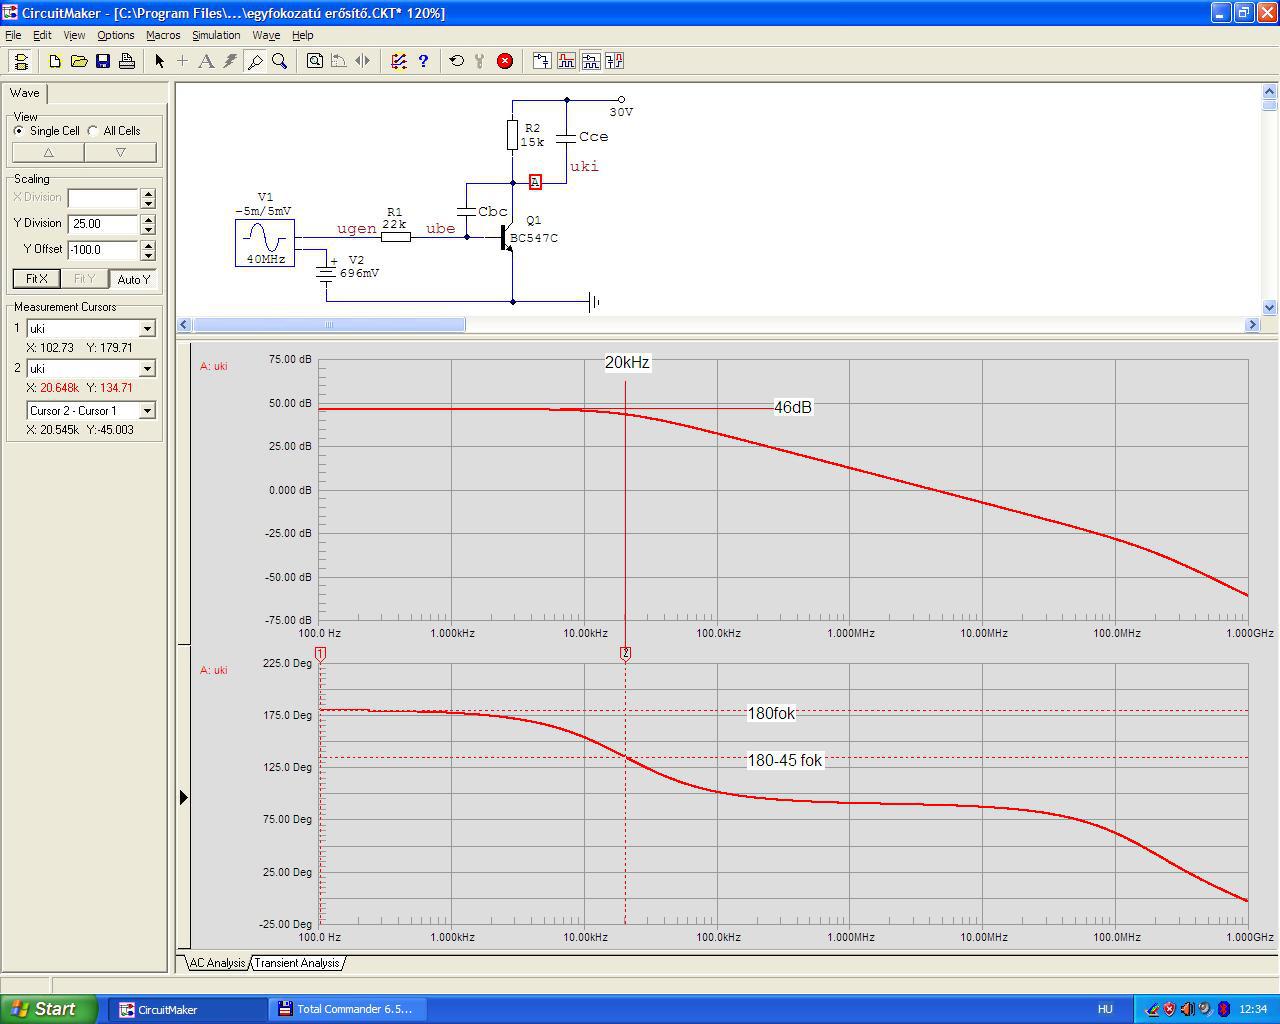Select the Wave panel tab
Screen dimensions: 1280x1024
(25, 93)
